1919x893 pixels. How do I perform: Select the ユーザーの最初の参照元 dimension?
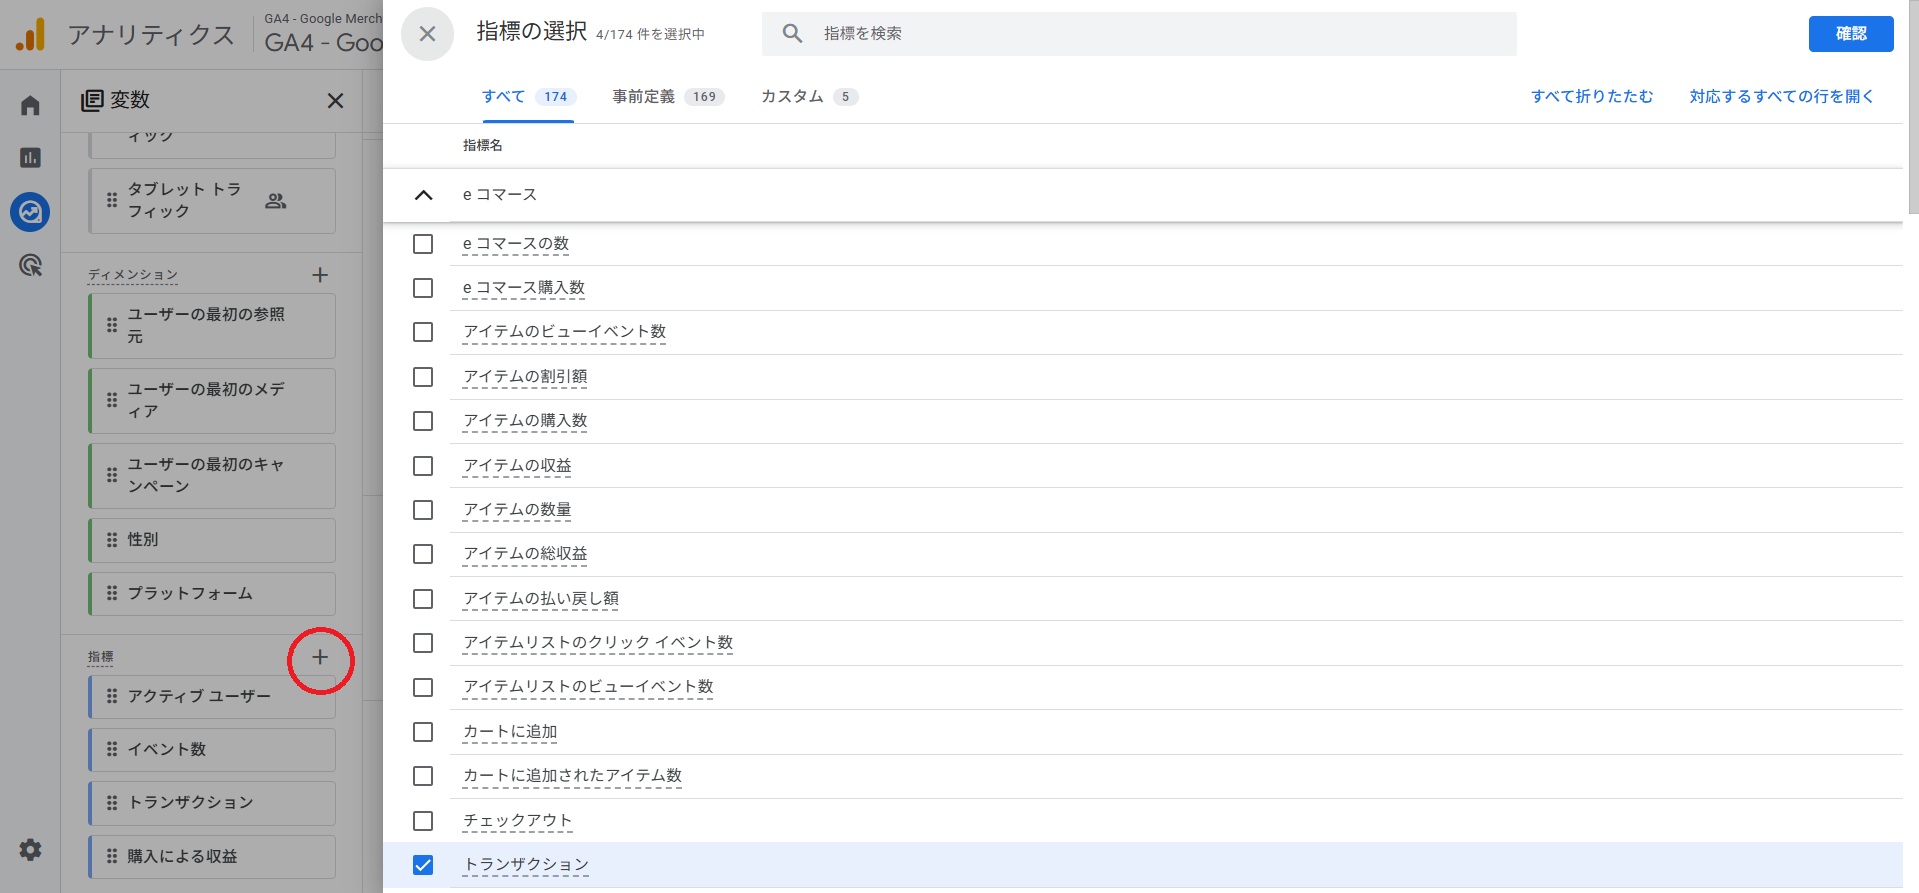click(212, 326)
